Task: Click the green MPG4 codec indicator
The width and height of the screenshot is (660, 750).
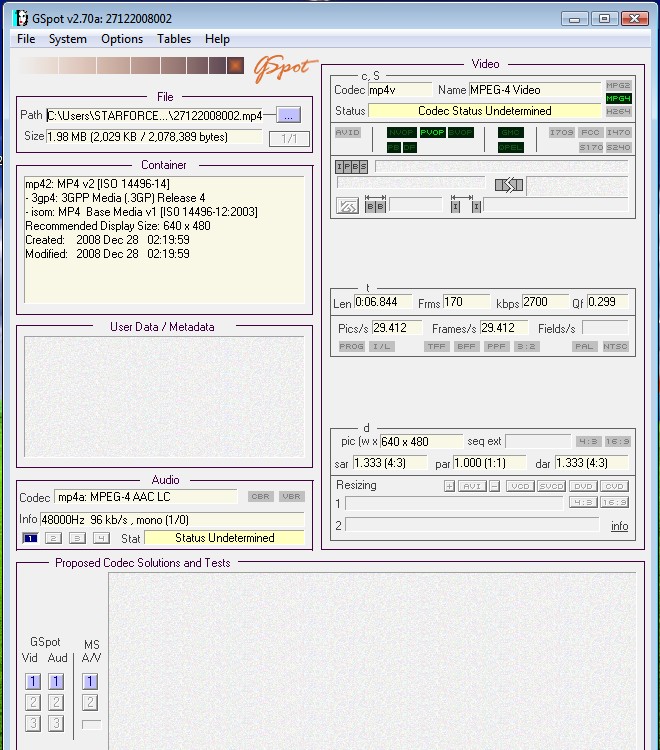Action: point(618,98)
